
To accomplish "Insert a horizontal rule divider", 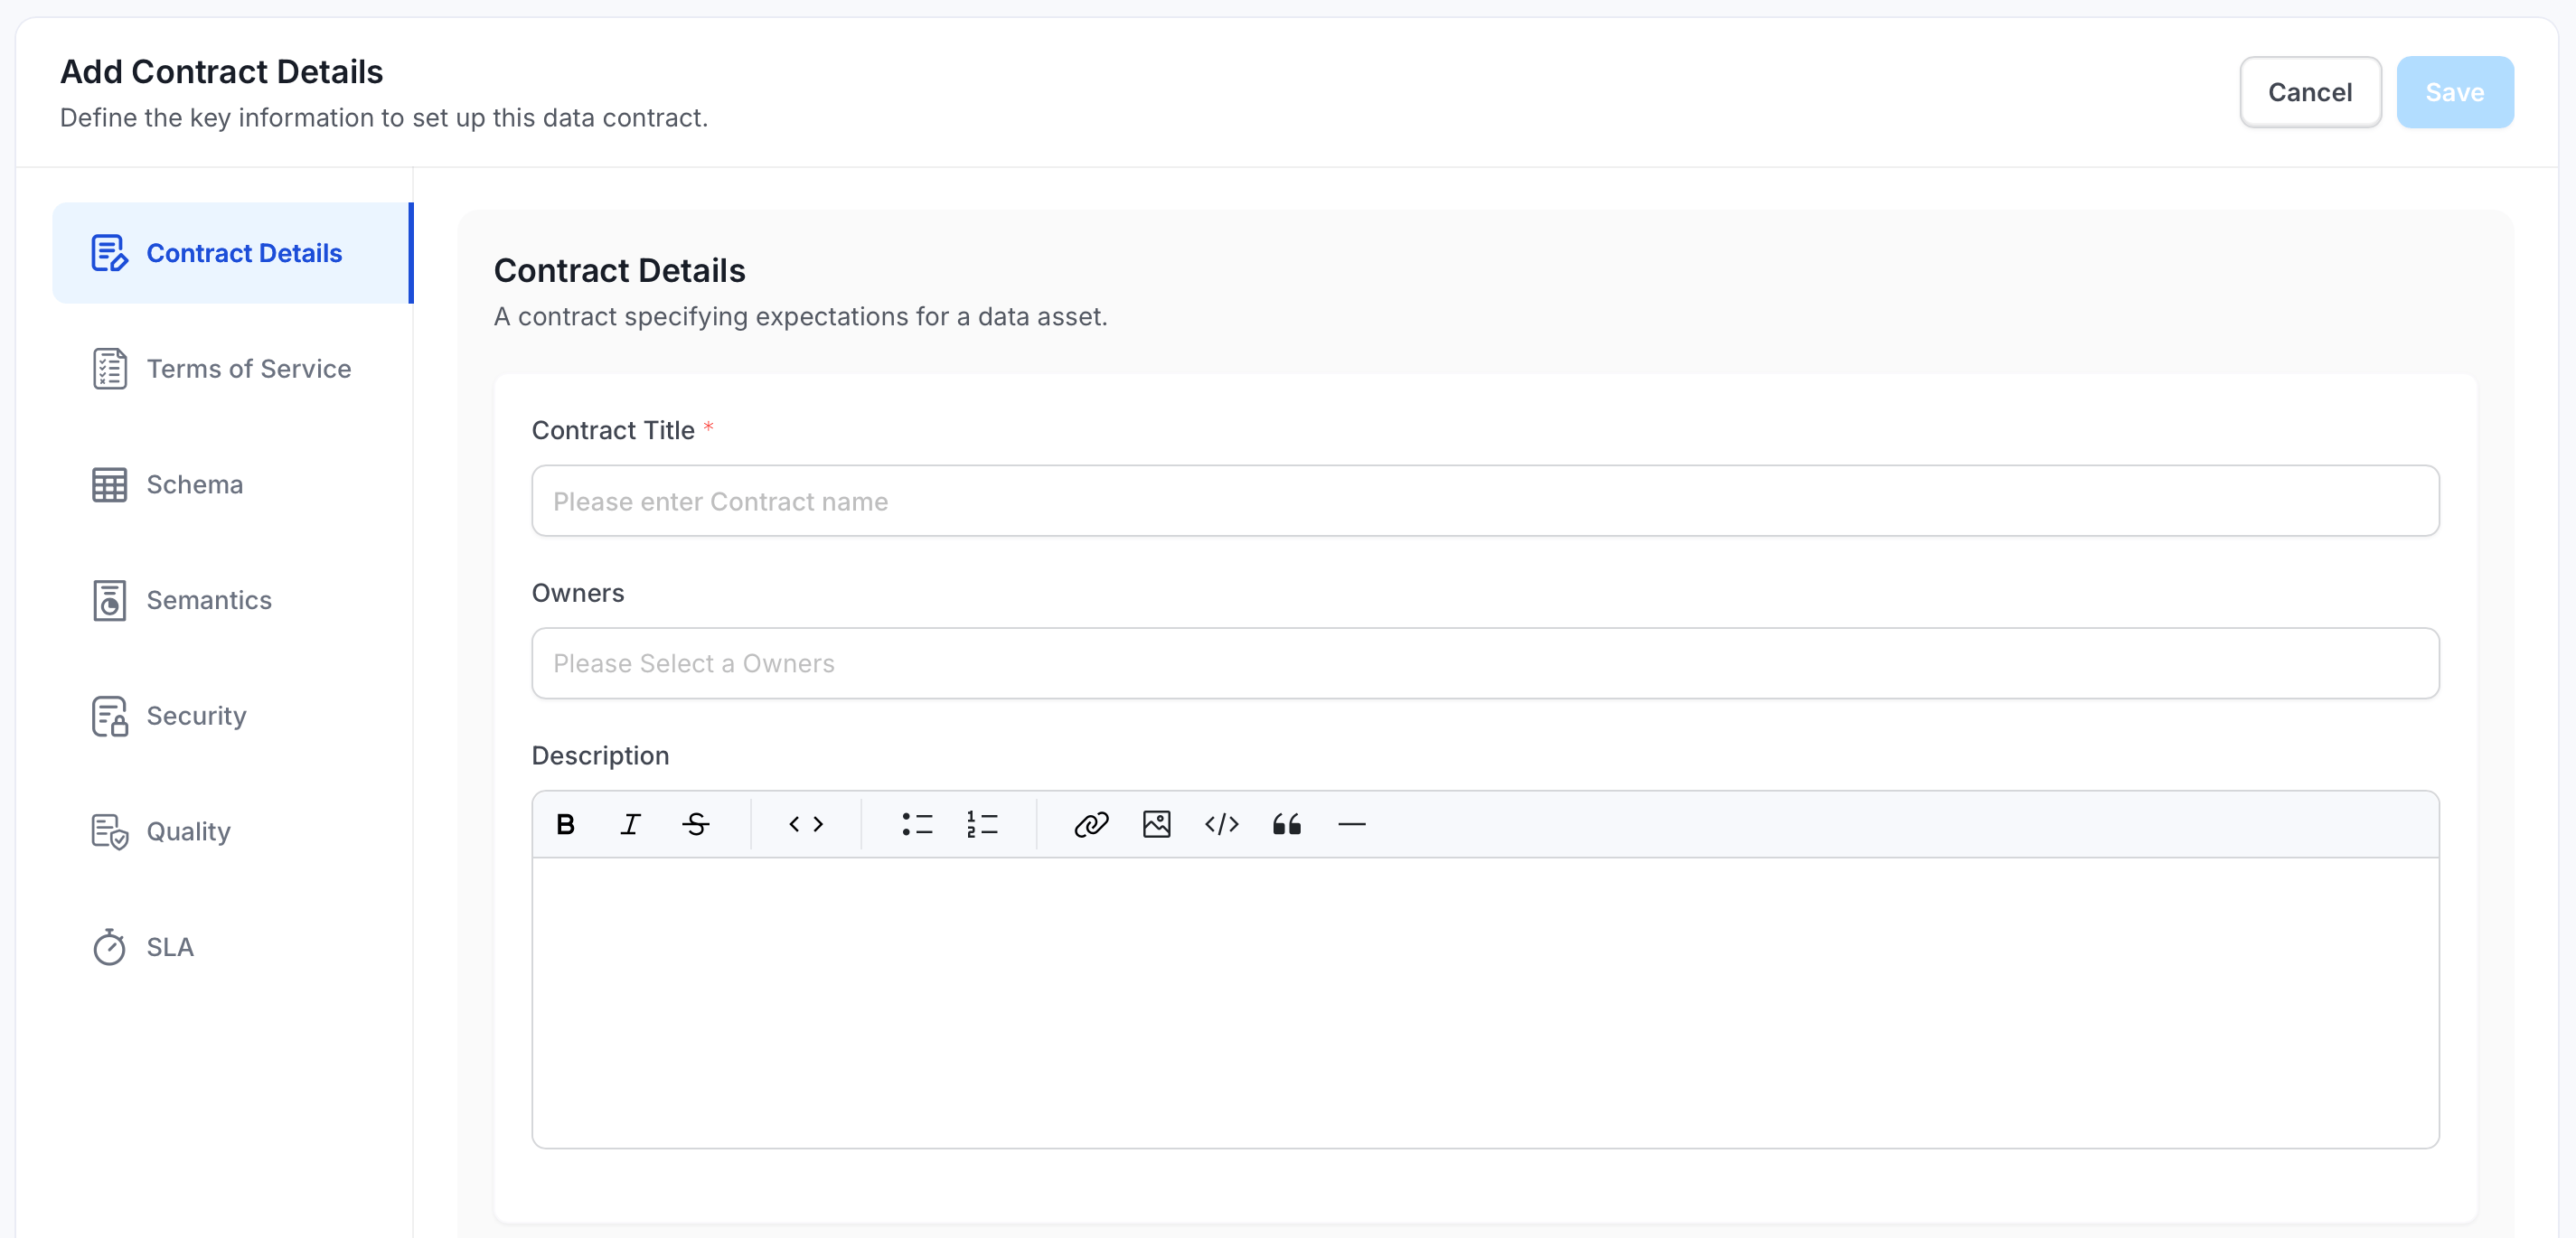I will (x=1352, y=824).
